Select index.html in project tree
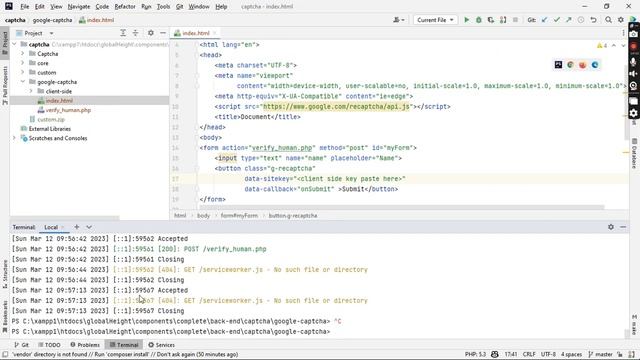The height and width of the screenshot is (360, 640). click(59, 100)
